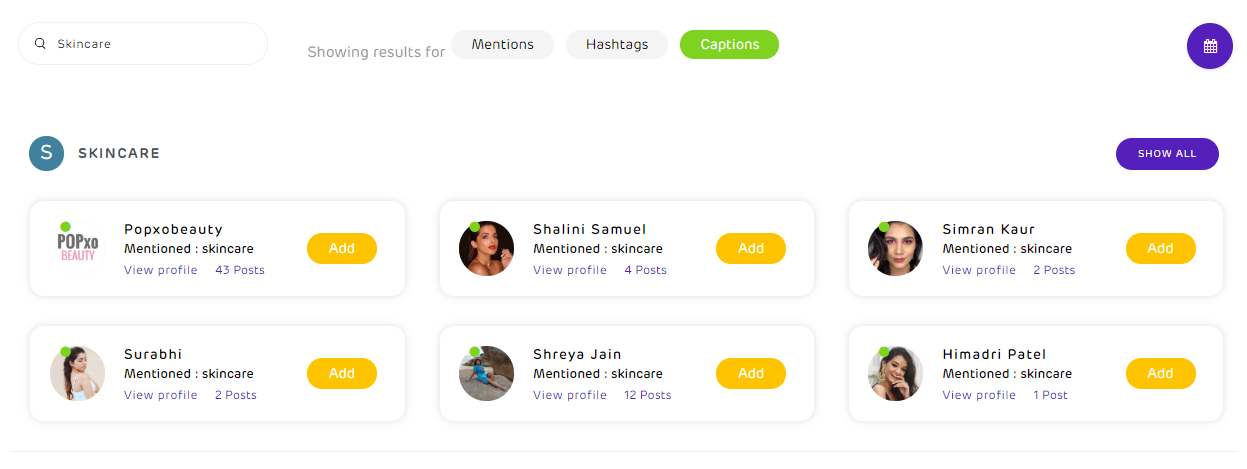Open Popxobeauty's 43 Posts link

click(x=239, y=270)
